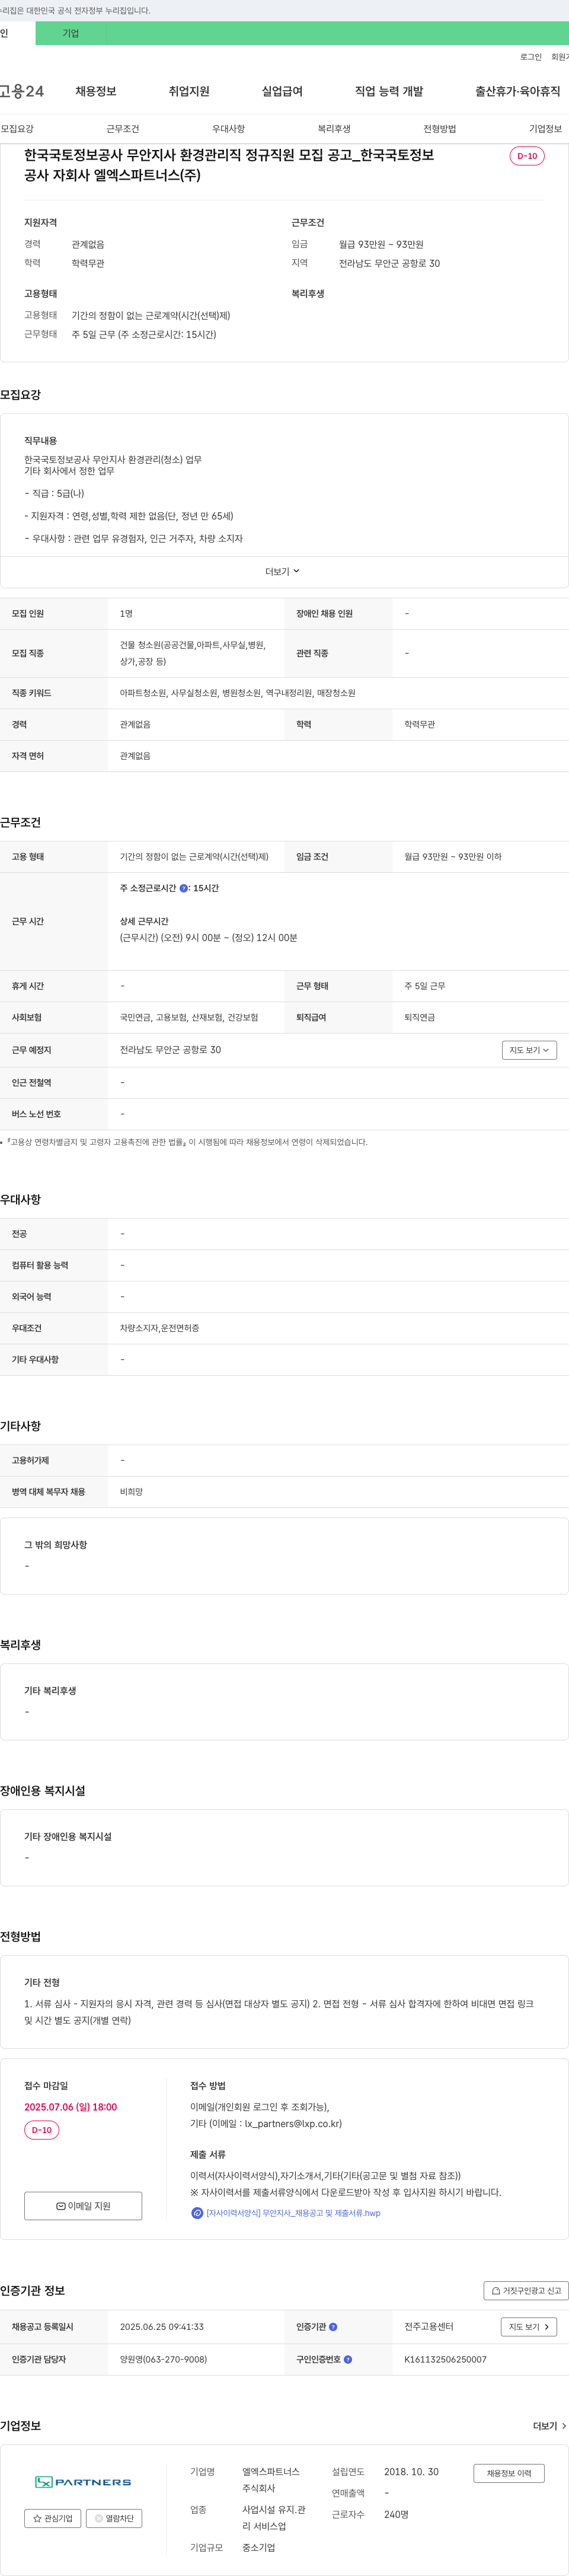Click the attachment icon before the hwp file

(x=197, y=2213)
